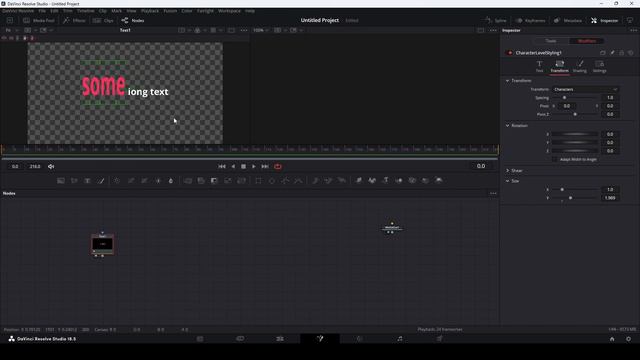
Task: Click the Pivot X value field
Action: click(567, 106)
